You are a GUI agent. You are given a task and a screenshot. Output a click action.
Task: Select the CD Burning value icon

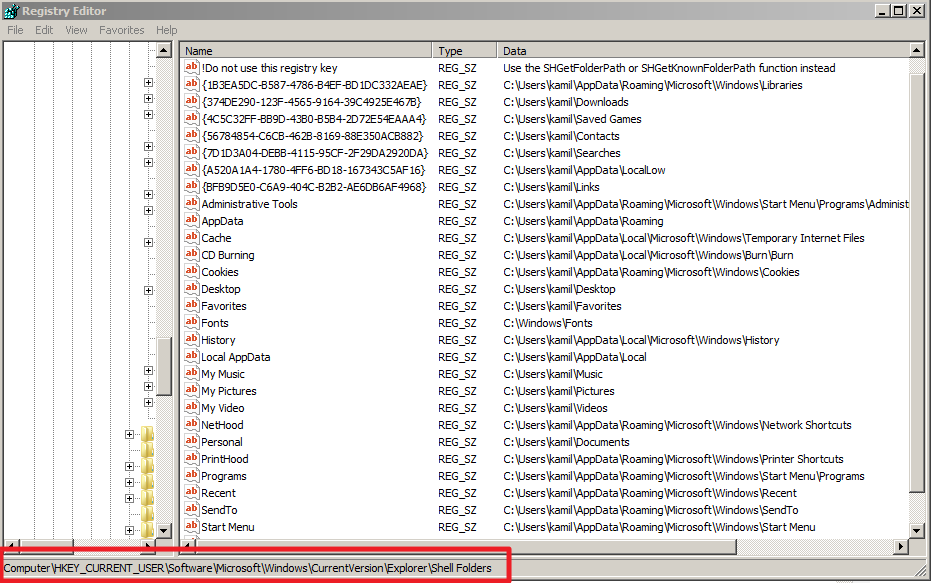click(192, 255)
